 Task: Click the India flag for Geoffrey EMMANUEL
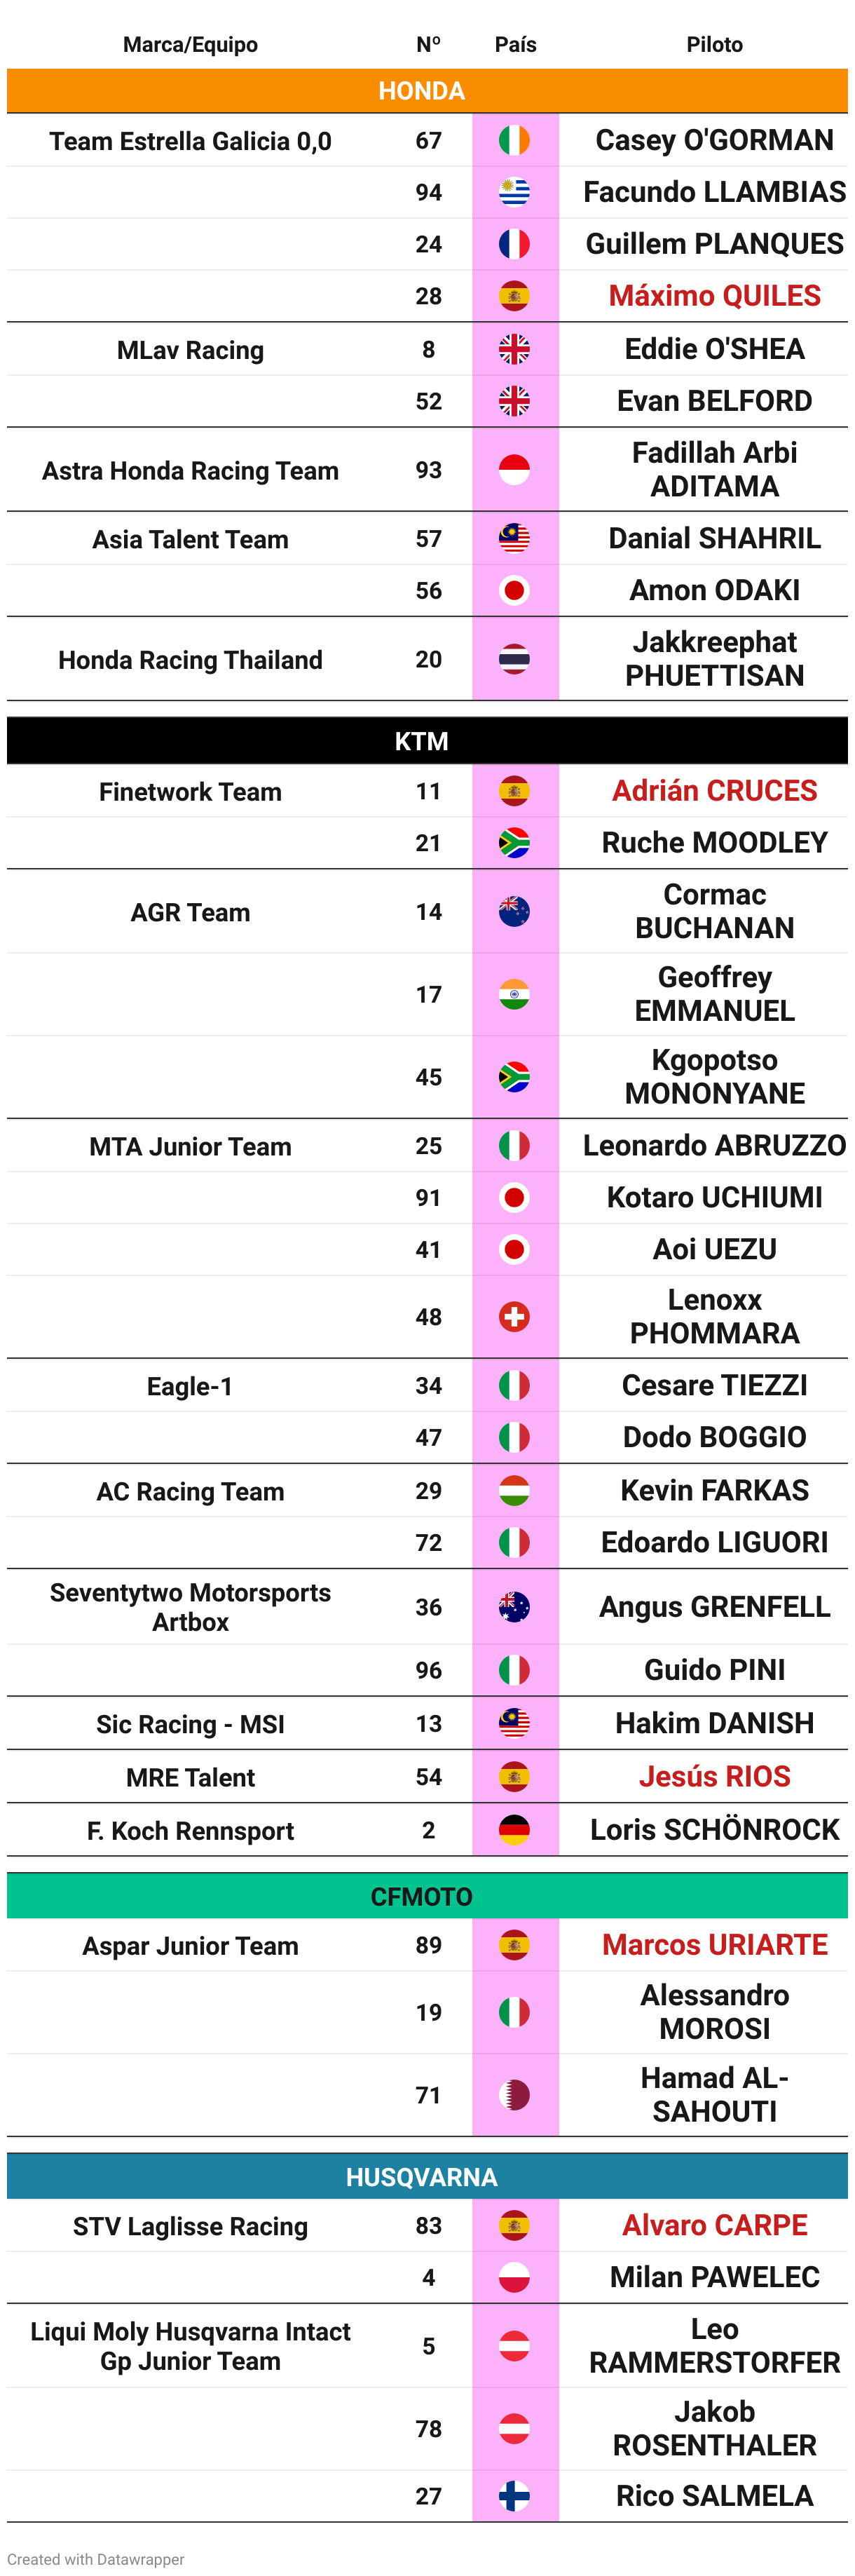(x=514, y=995)
